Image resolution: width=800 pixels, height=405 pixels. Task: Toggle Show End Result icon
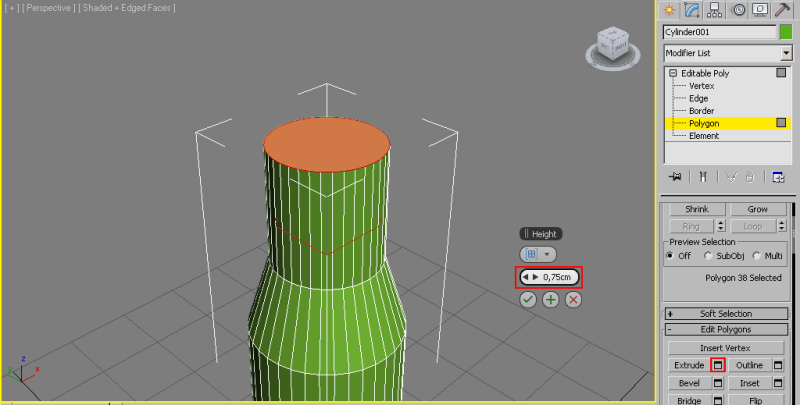(x=703, y=176)
